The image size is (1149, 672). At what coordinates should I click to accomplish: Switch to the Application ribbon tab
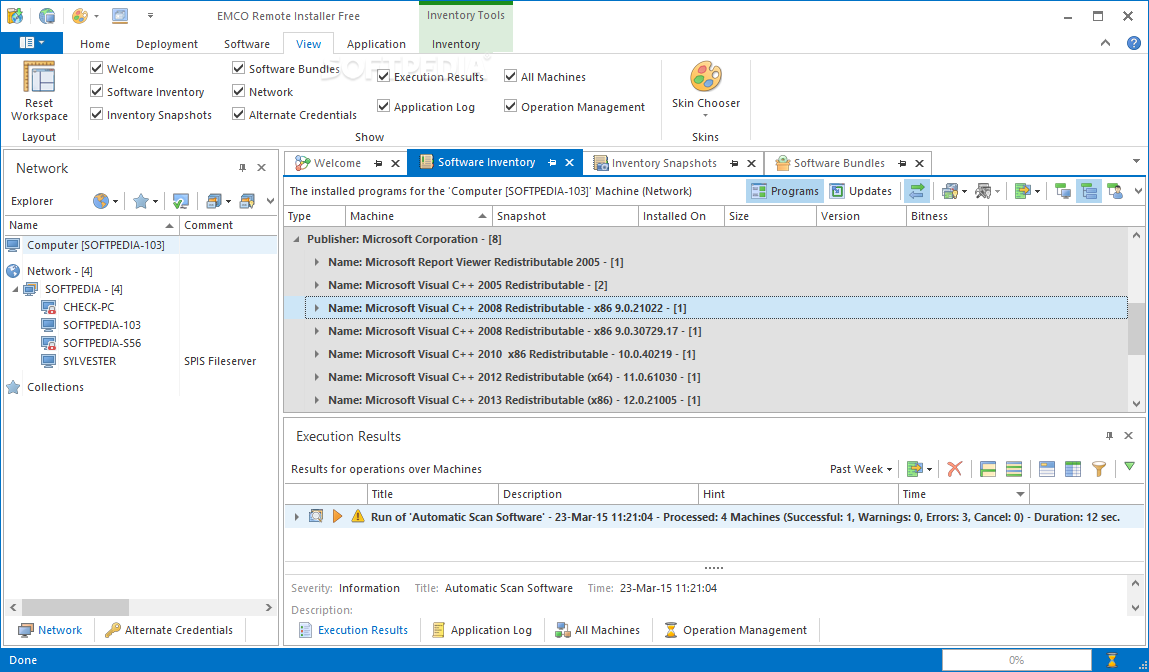pyautogui.click(x=376, y=44)
